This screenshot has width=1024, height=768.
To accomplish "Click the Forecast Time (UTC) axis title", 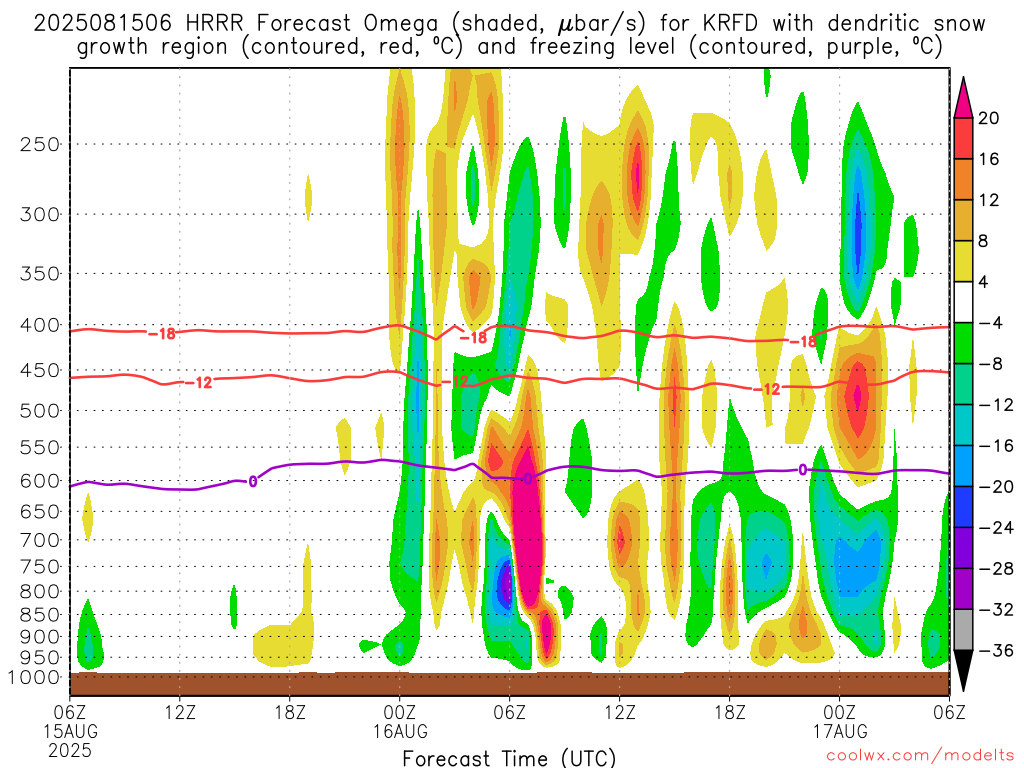I will tap(509, 758).
